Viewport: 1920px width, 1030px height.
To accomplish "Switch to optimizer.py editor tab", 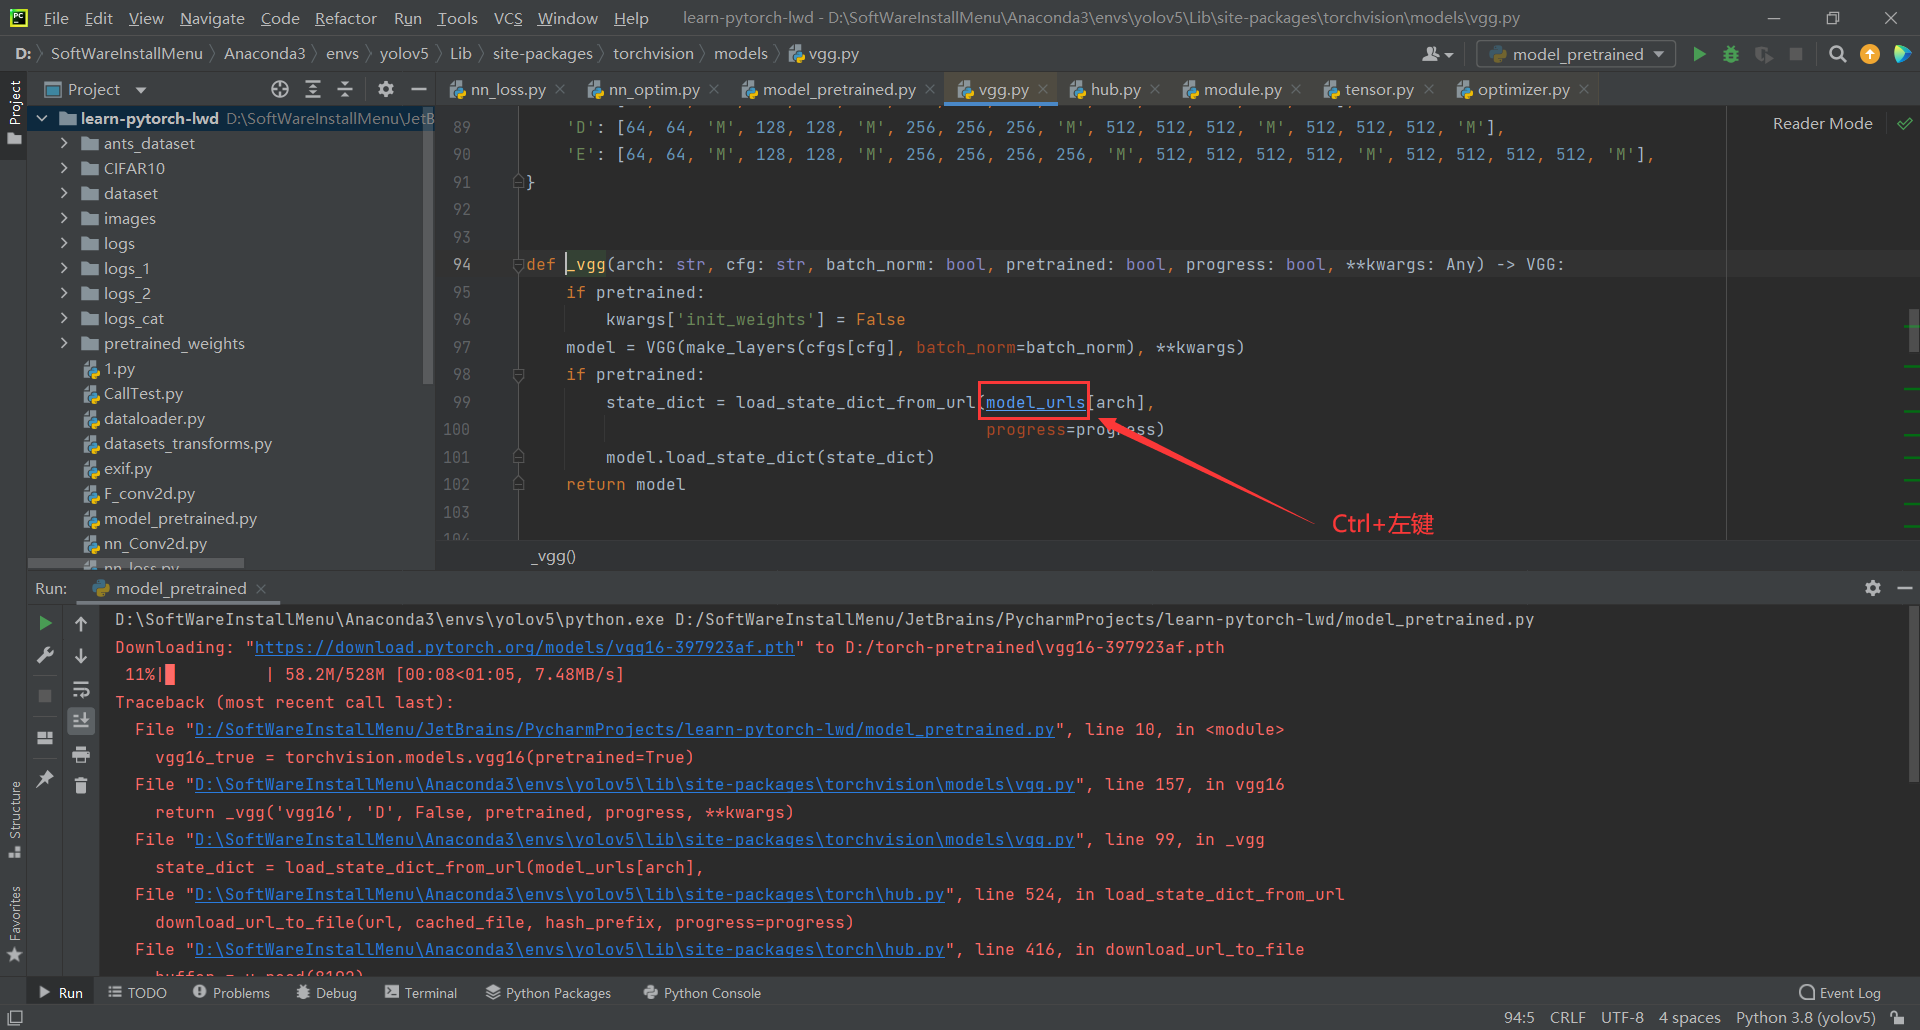I will (1523, 89).
